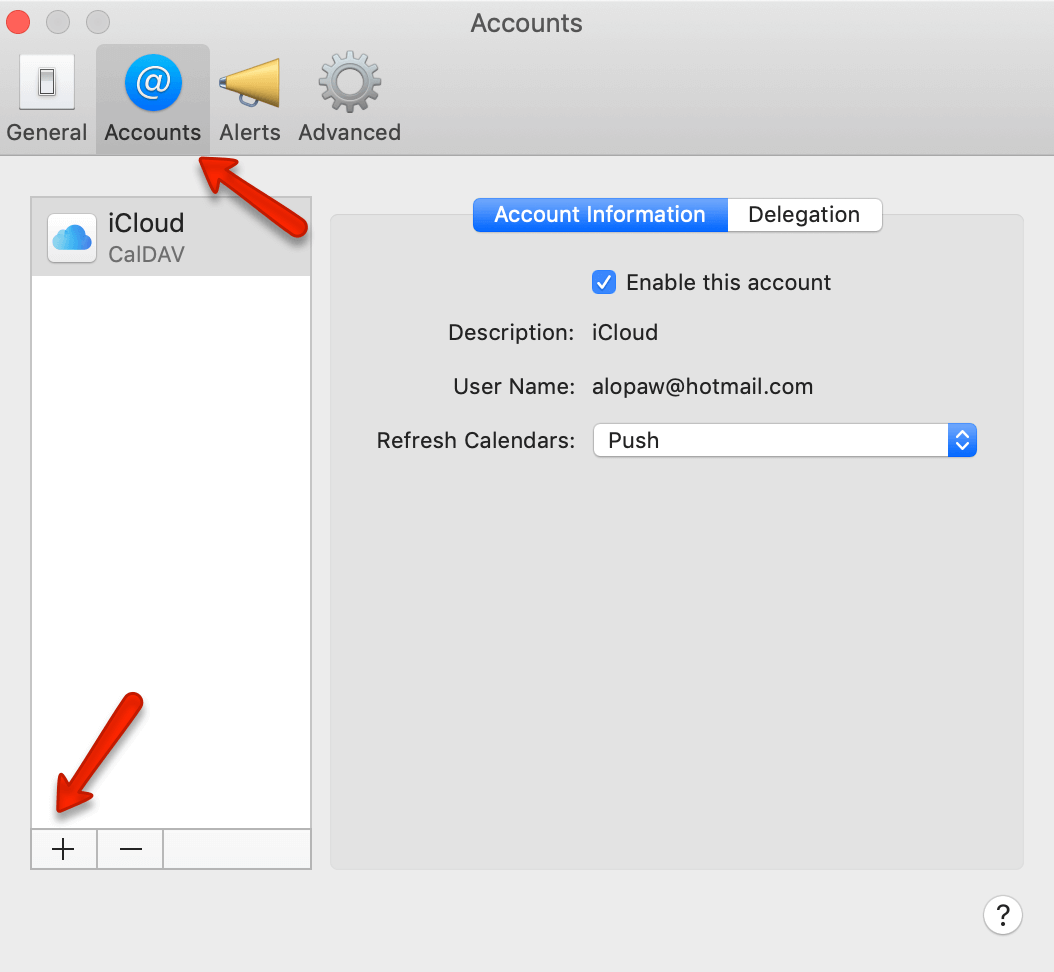Add a new account with plus button
Viewport: 1054px width, 972px height.
[64, 849]
